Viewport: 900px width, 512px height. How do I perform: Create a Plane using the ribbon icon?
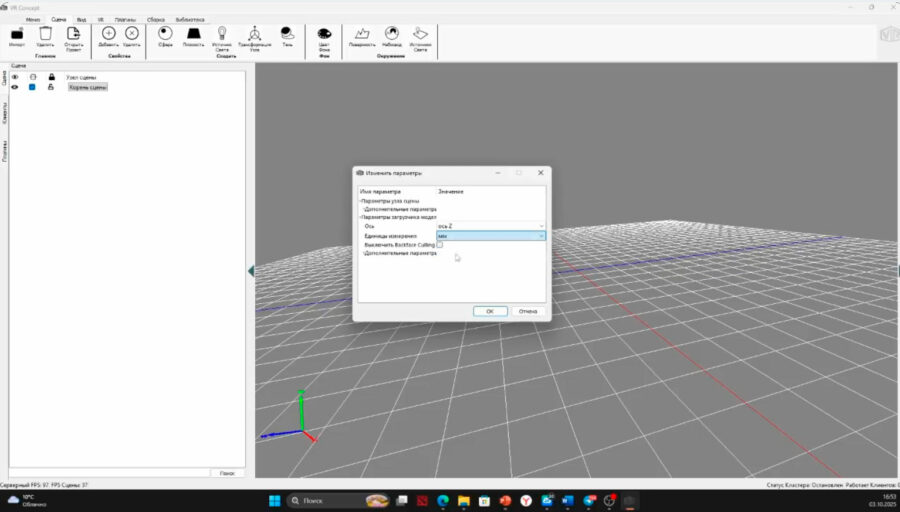tap(194, 34)
